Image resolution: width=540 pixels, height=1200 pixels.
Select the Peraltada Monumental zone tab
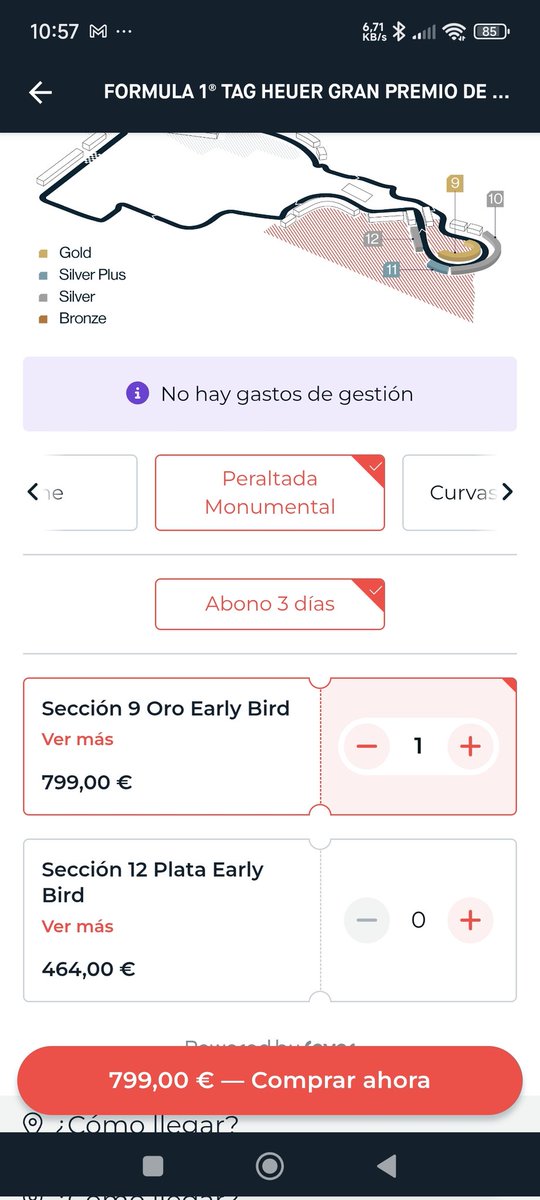pyautogui.click(x=270, y=492)
